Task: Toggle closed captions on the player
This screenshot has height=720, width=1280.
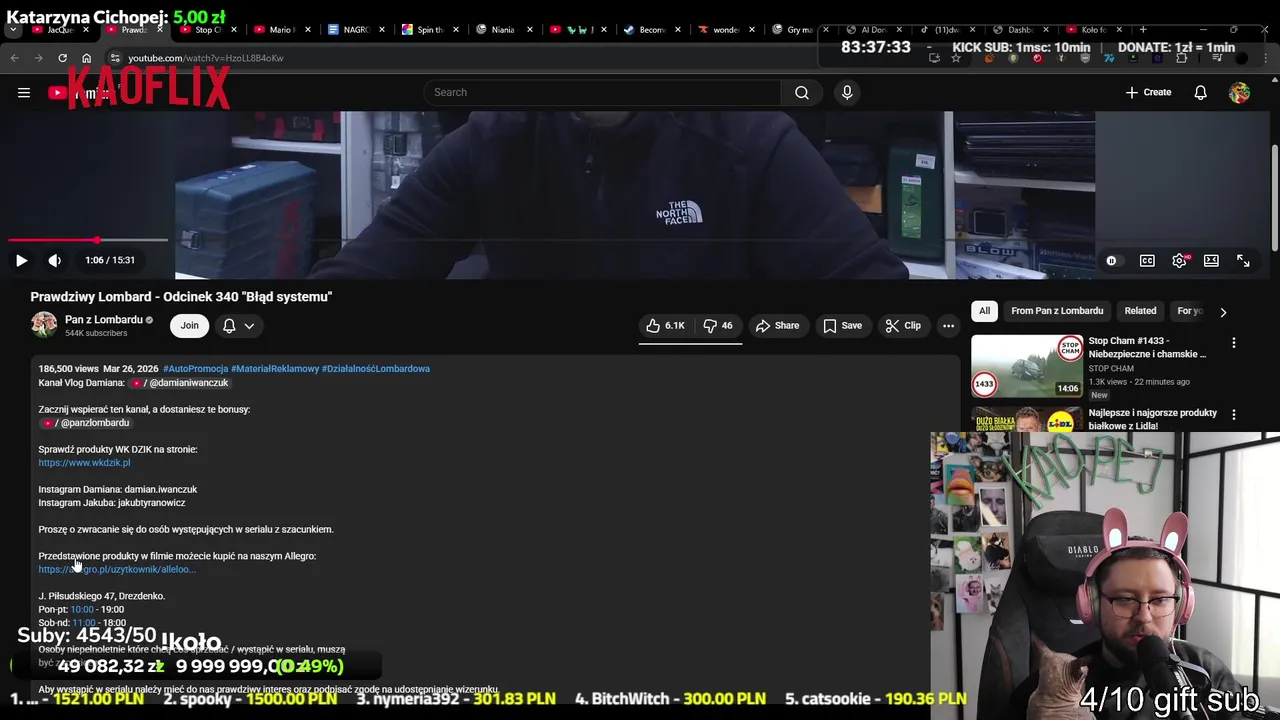Action: pyautogui.click(x=1147, y=261)
